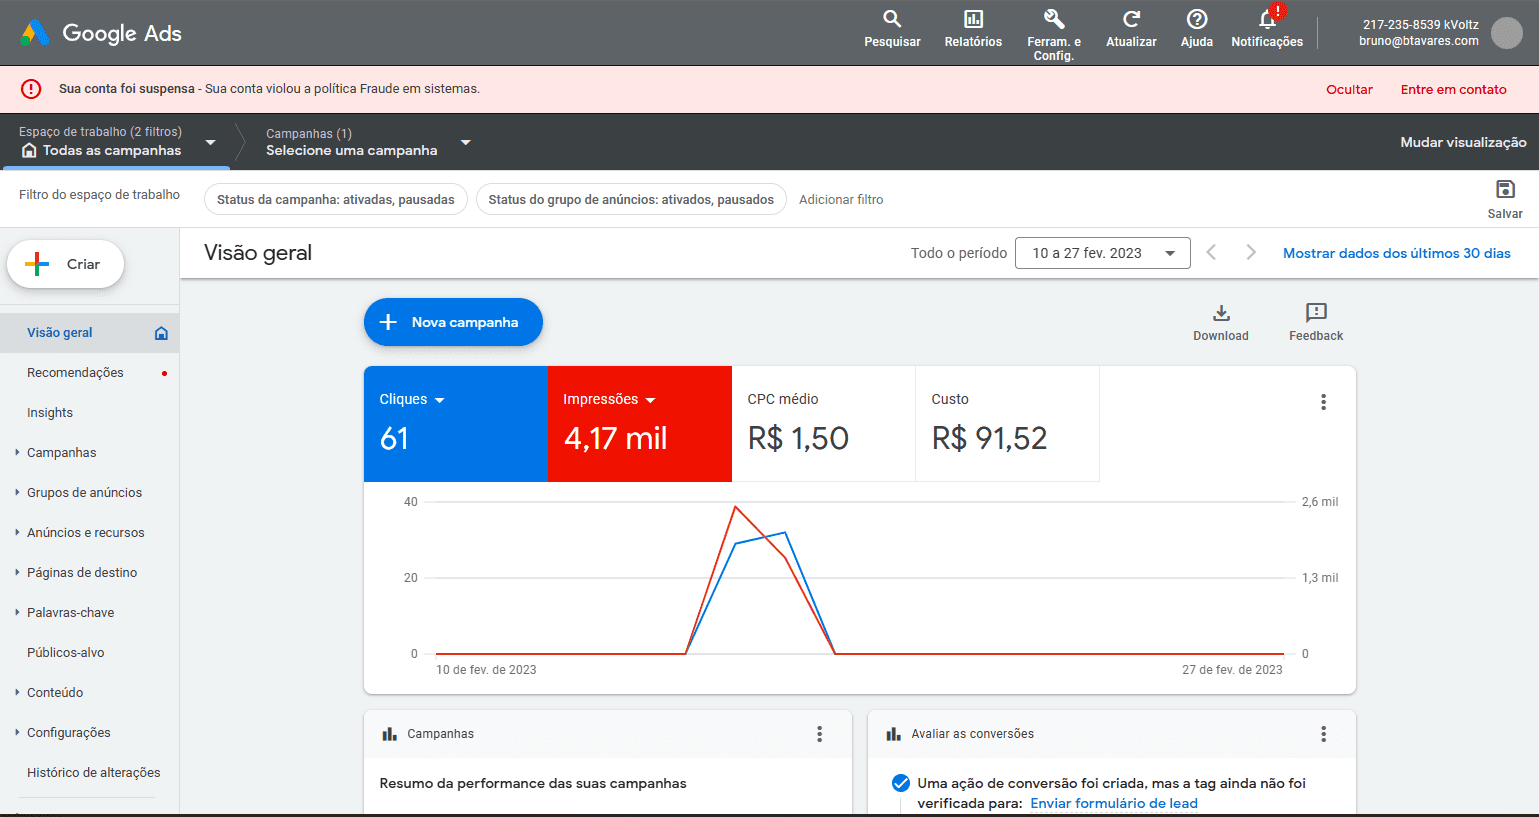Click the Adicionar filtro field
Viewport: 1539px width, 817px height.
[x=841, y=199]
